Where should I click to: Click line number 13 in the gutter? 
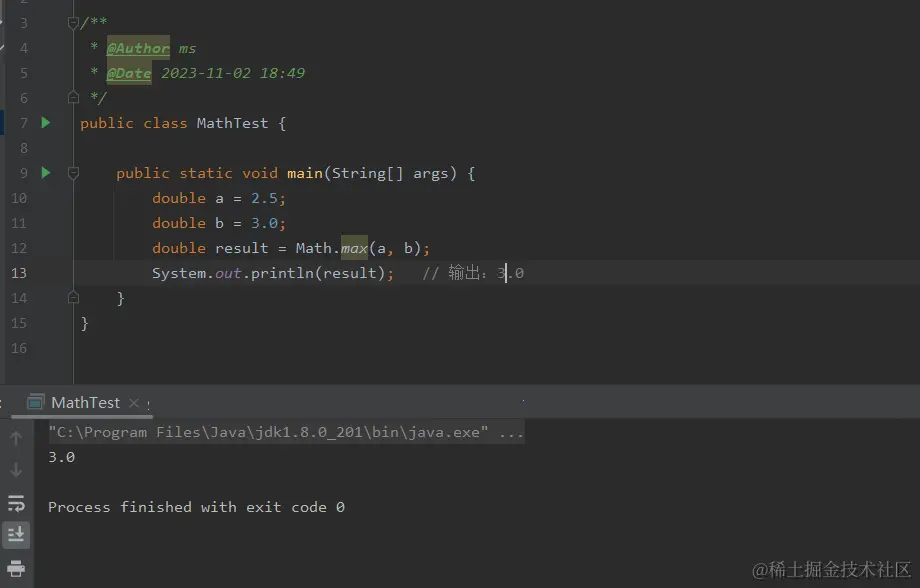tap(19, 273)
